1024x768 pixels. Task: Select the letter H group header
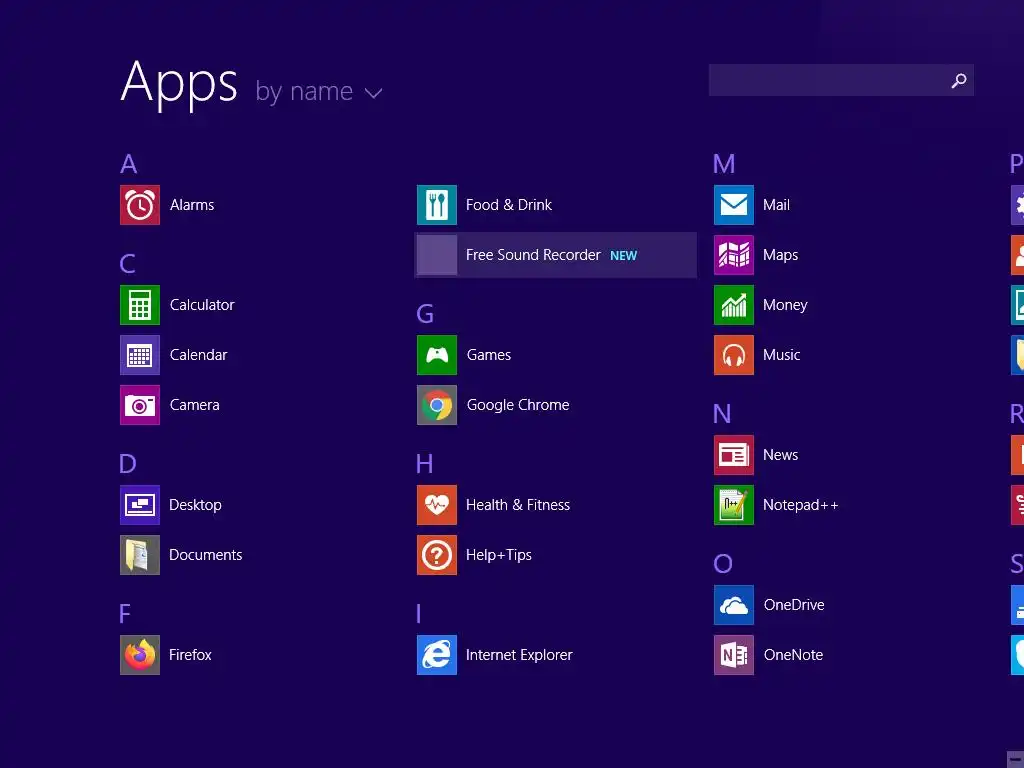(x=424, y=464)
